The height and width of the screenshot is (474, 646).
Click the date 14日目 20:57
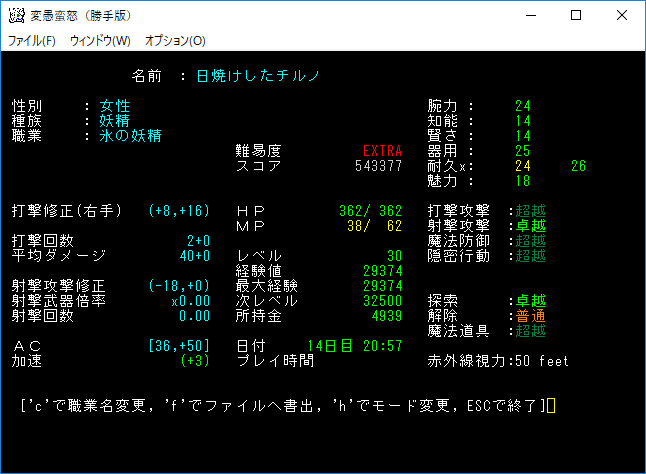355,346
